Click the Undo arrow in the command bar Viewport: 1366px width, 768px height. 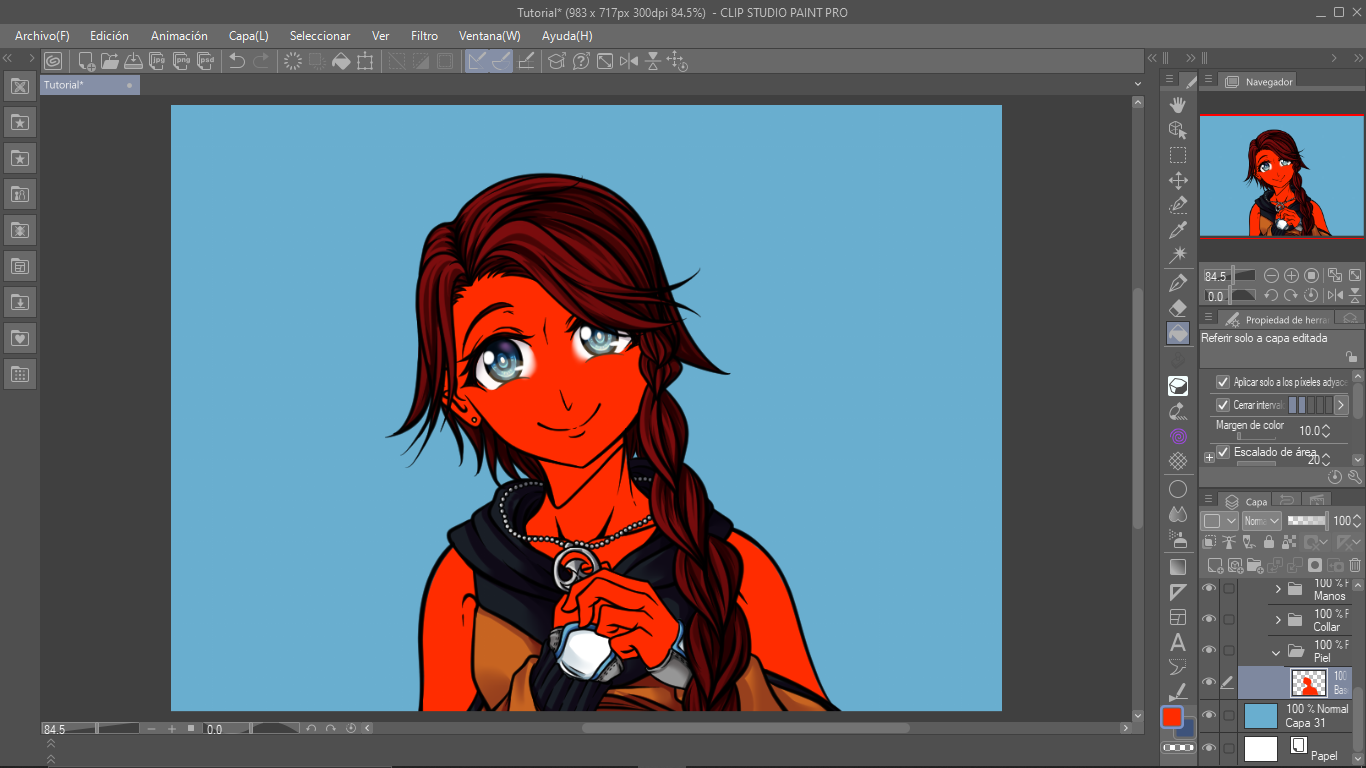(237, 61)
